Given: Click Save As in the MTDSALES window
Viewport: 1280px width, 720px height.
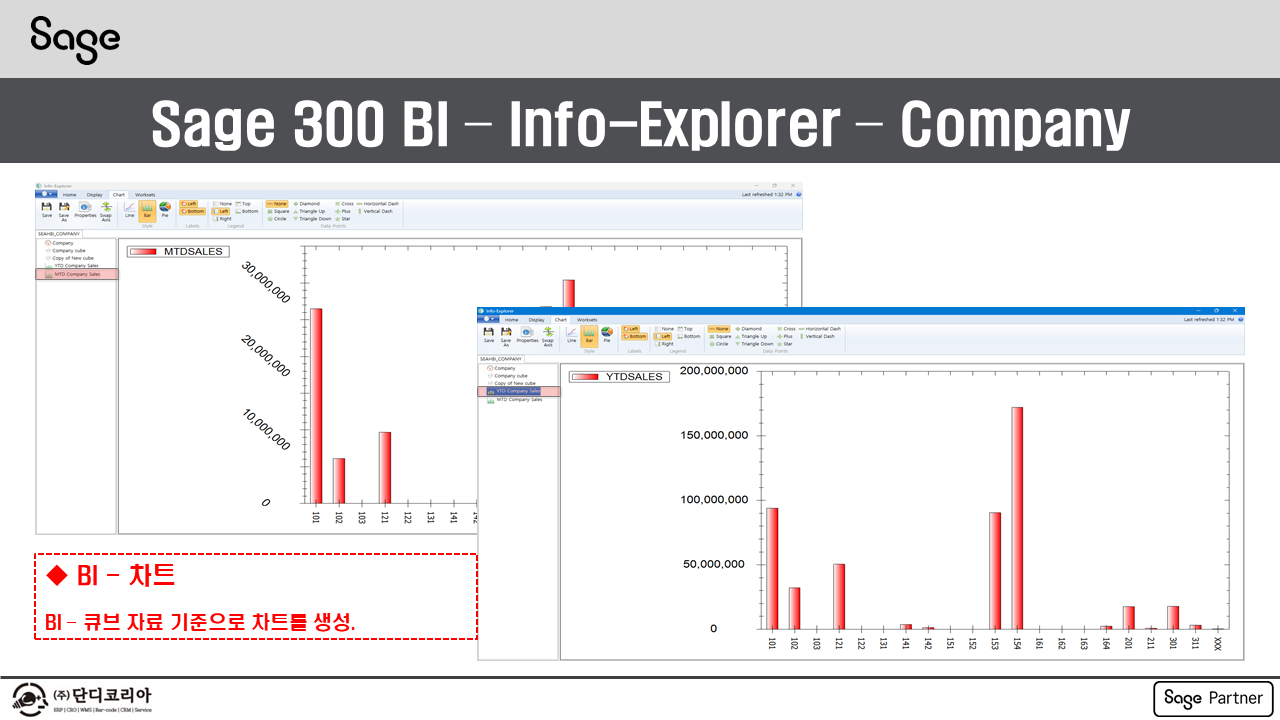Looking at the screenshot, I should click(64, 211).
